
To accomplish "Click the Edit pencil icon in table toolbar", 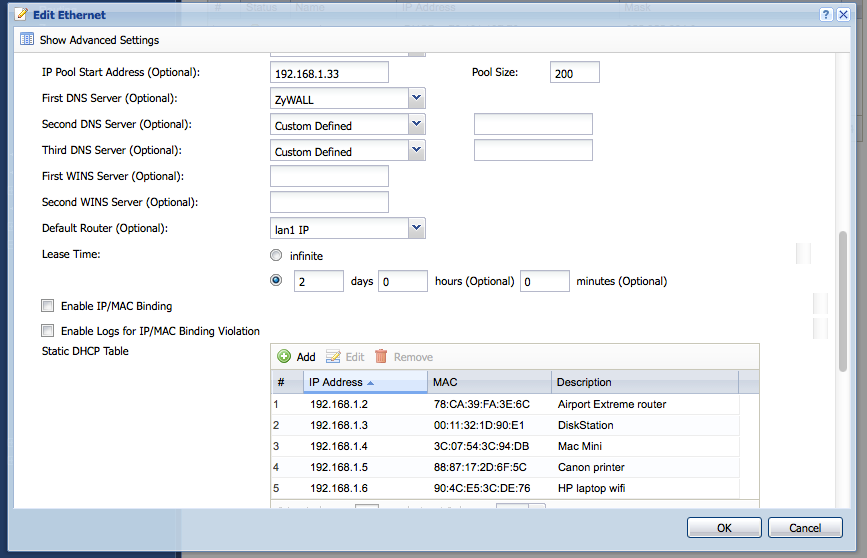I will pyautogui.click(x=334, y=357).
